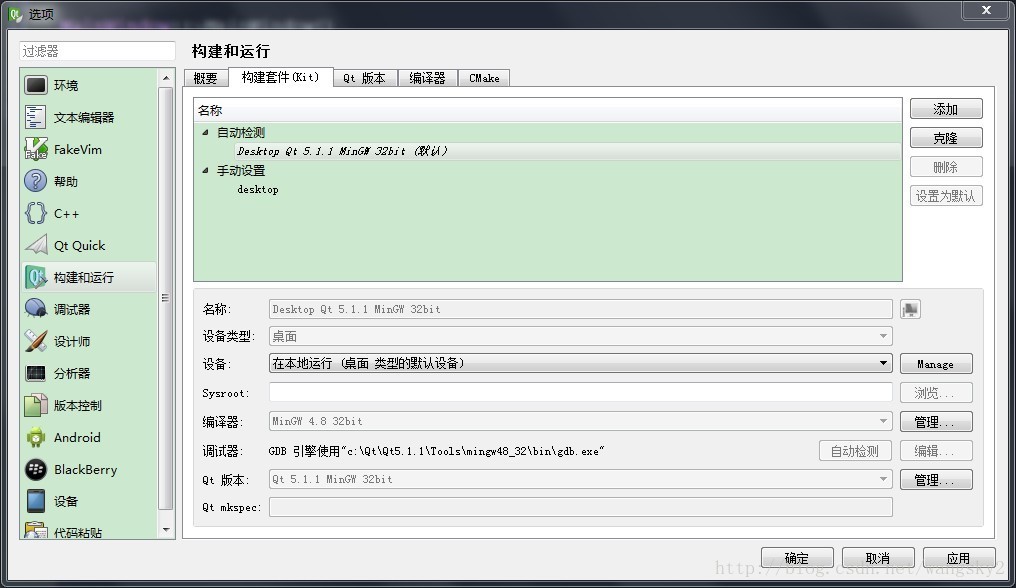This screenshot has width=1016, height=588.
Task: Click the 帮助 question mark icon
Action: [36, 181]
